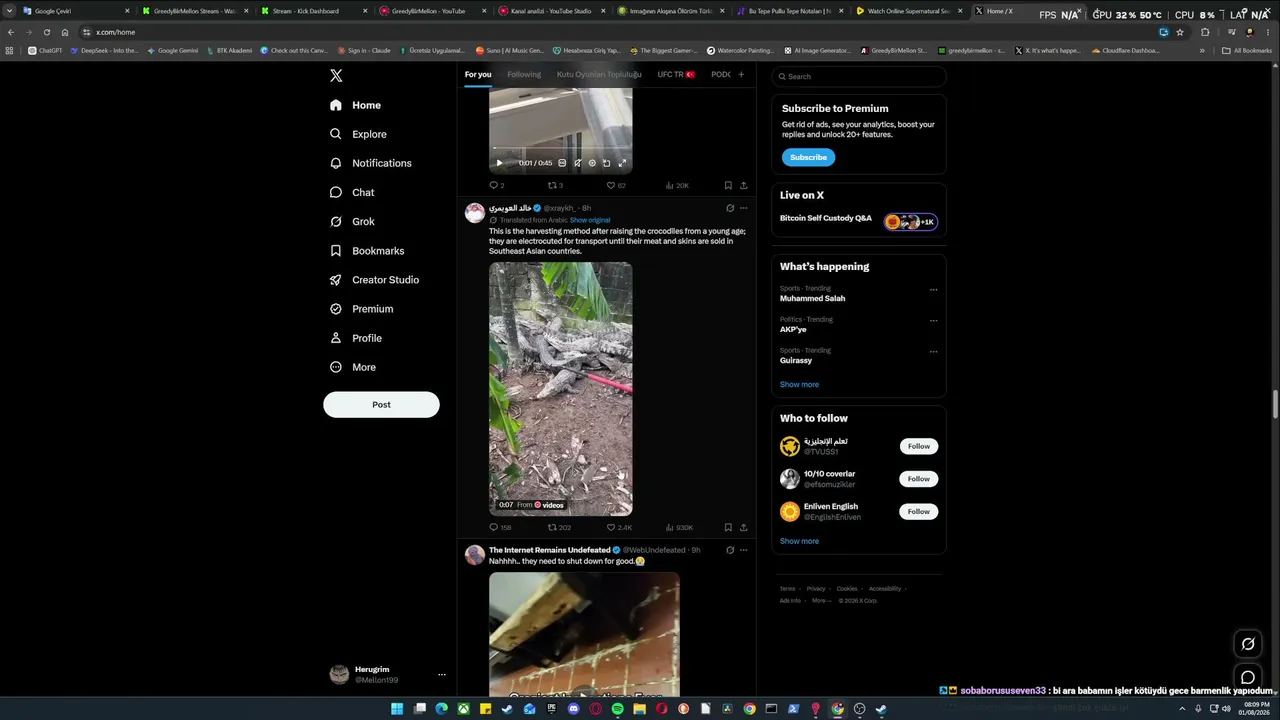Image resolution: width=1280 pixels, height=720 pixels.
Task: Open Chat from the left sidebar
Action: click(351, 192)
